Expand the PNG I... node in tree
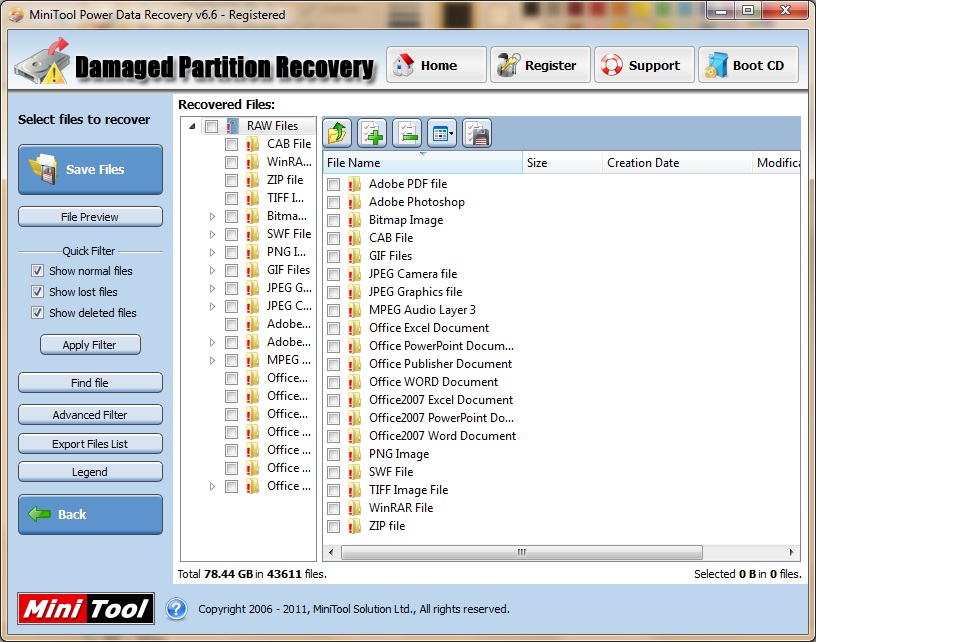Image resolution: width=960 pixels, height=642 pixels. (212, 252)
